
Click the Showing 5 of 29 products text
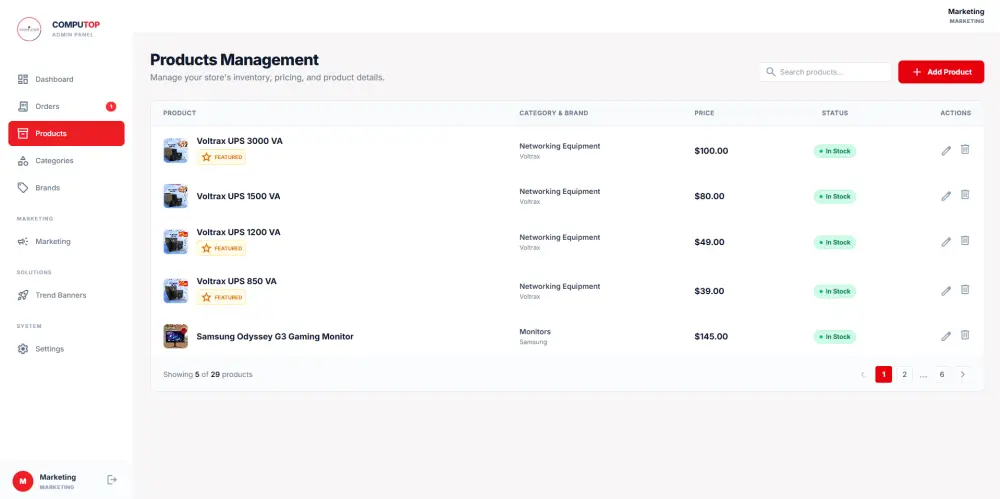pos(208,375)
